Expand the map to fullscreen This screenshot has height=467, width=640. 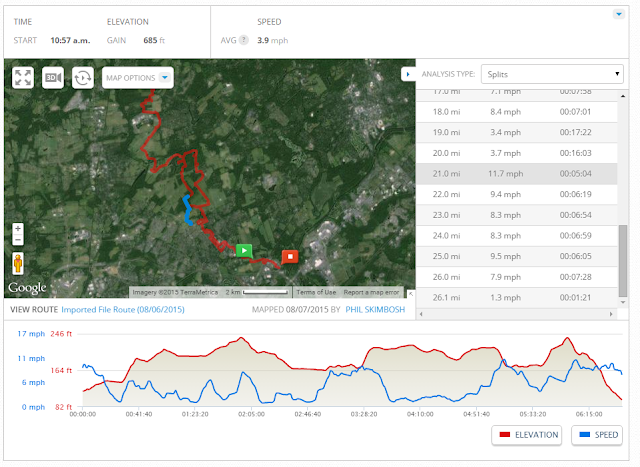coord(23,78)
